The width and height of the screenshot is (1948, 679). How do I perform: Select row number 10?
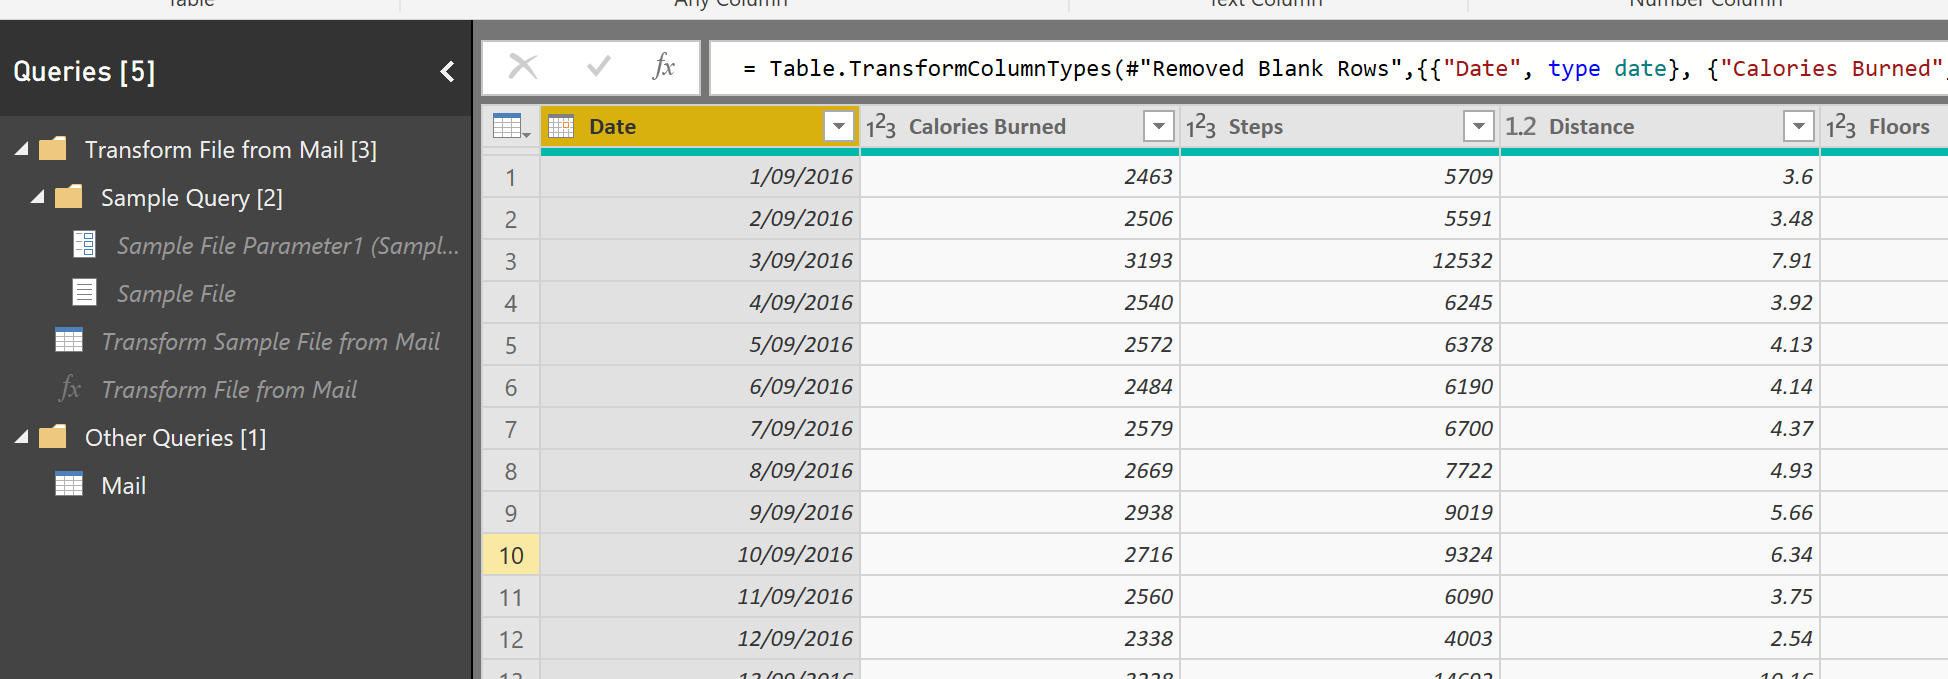tap(511, 555)
